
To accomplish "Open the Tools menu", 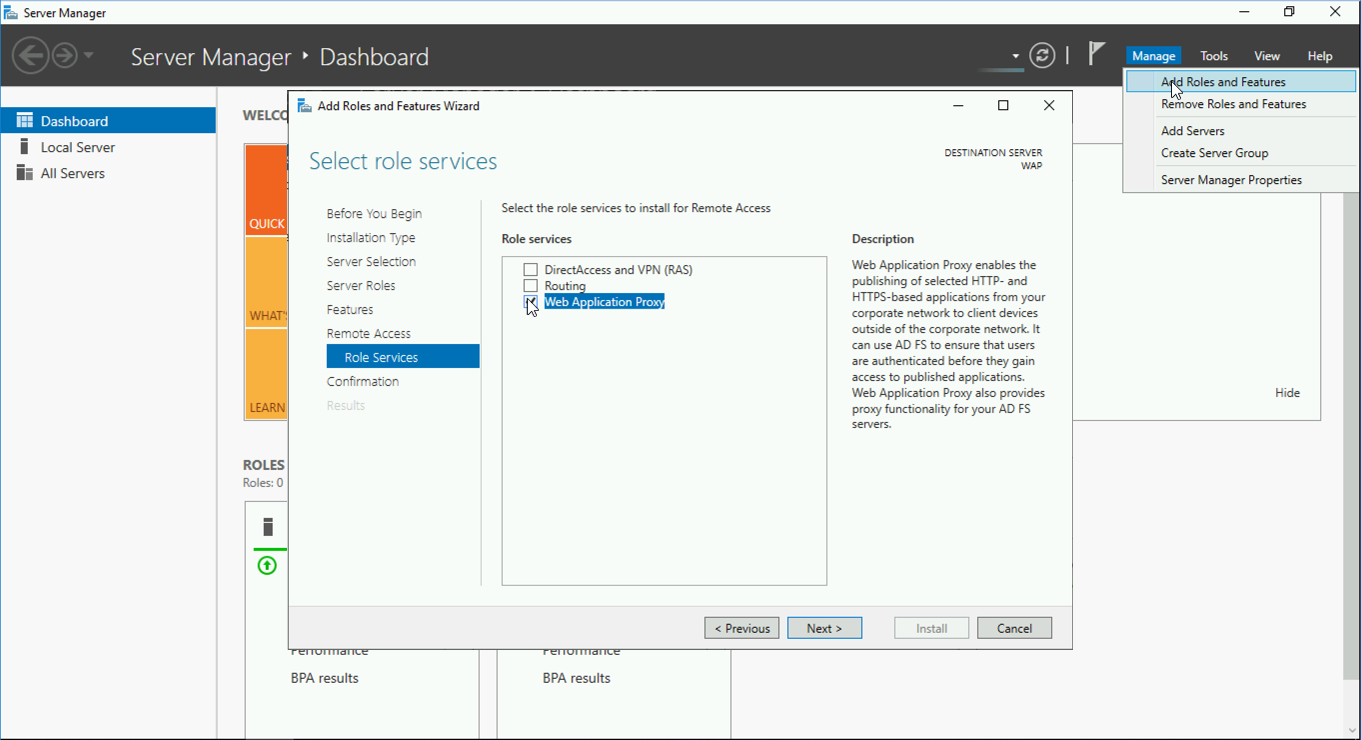I will coord(1214,56).
